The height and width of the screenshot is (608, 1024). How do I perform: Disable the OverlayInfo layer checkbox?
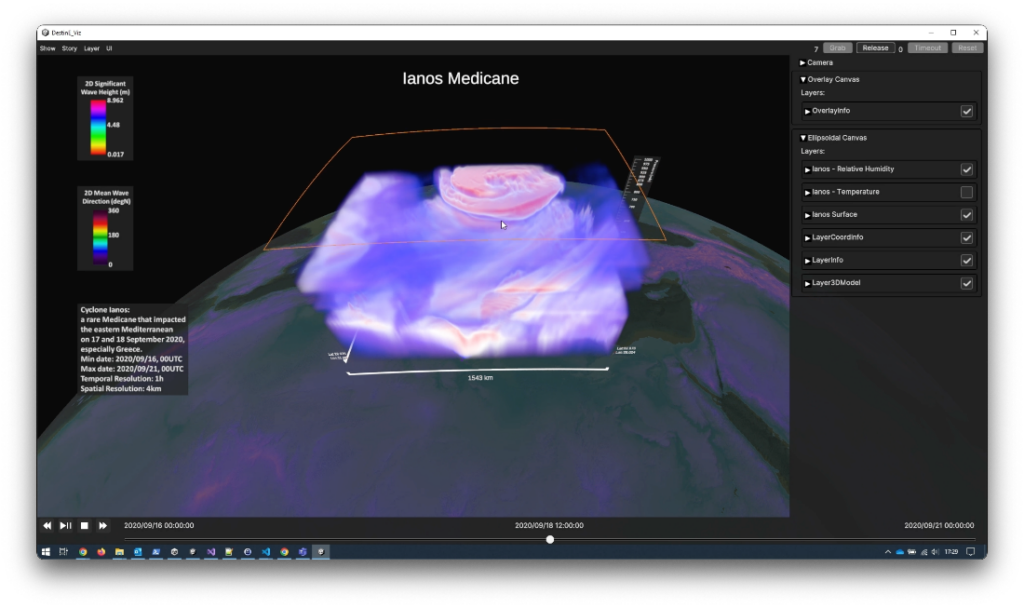(966, 111)
